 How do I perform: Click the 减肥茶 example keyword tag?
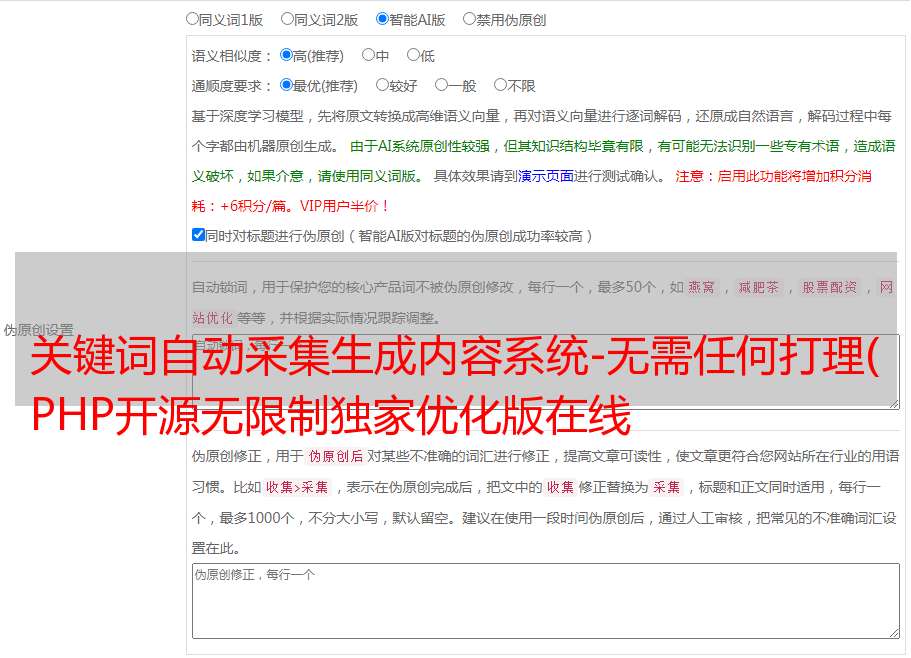coord(758,287)
